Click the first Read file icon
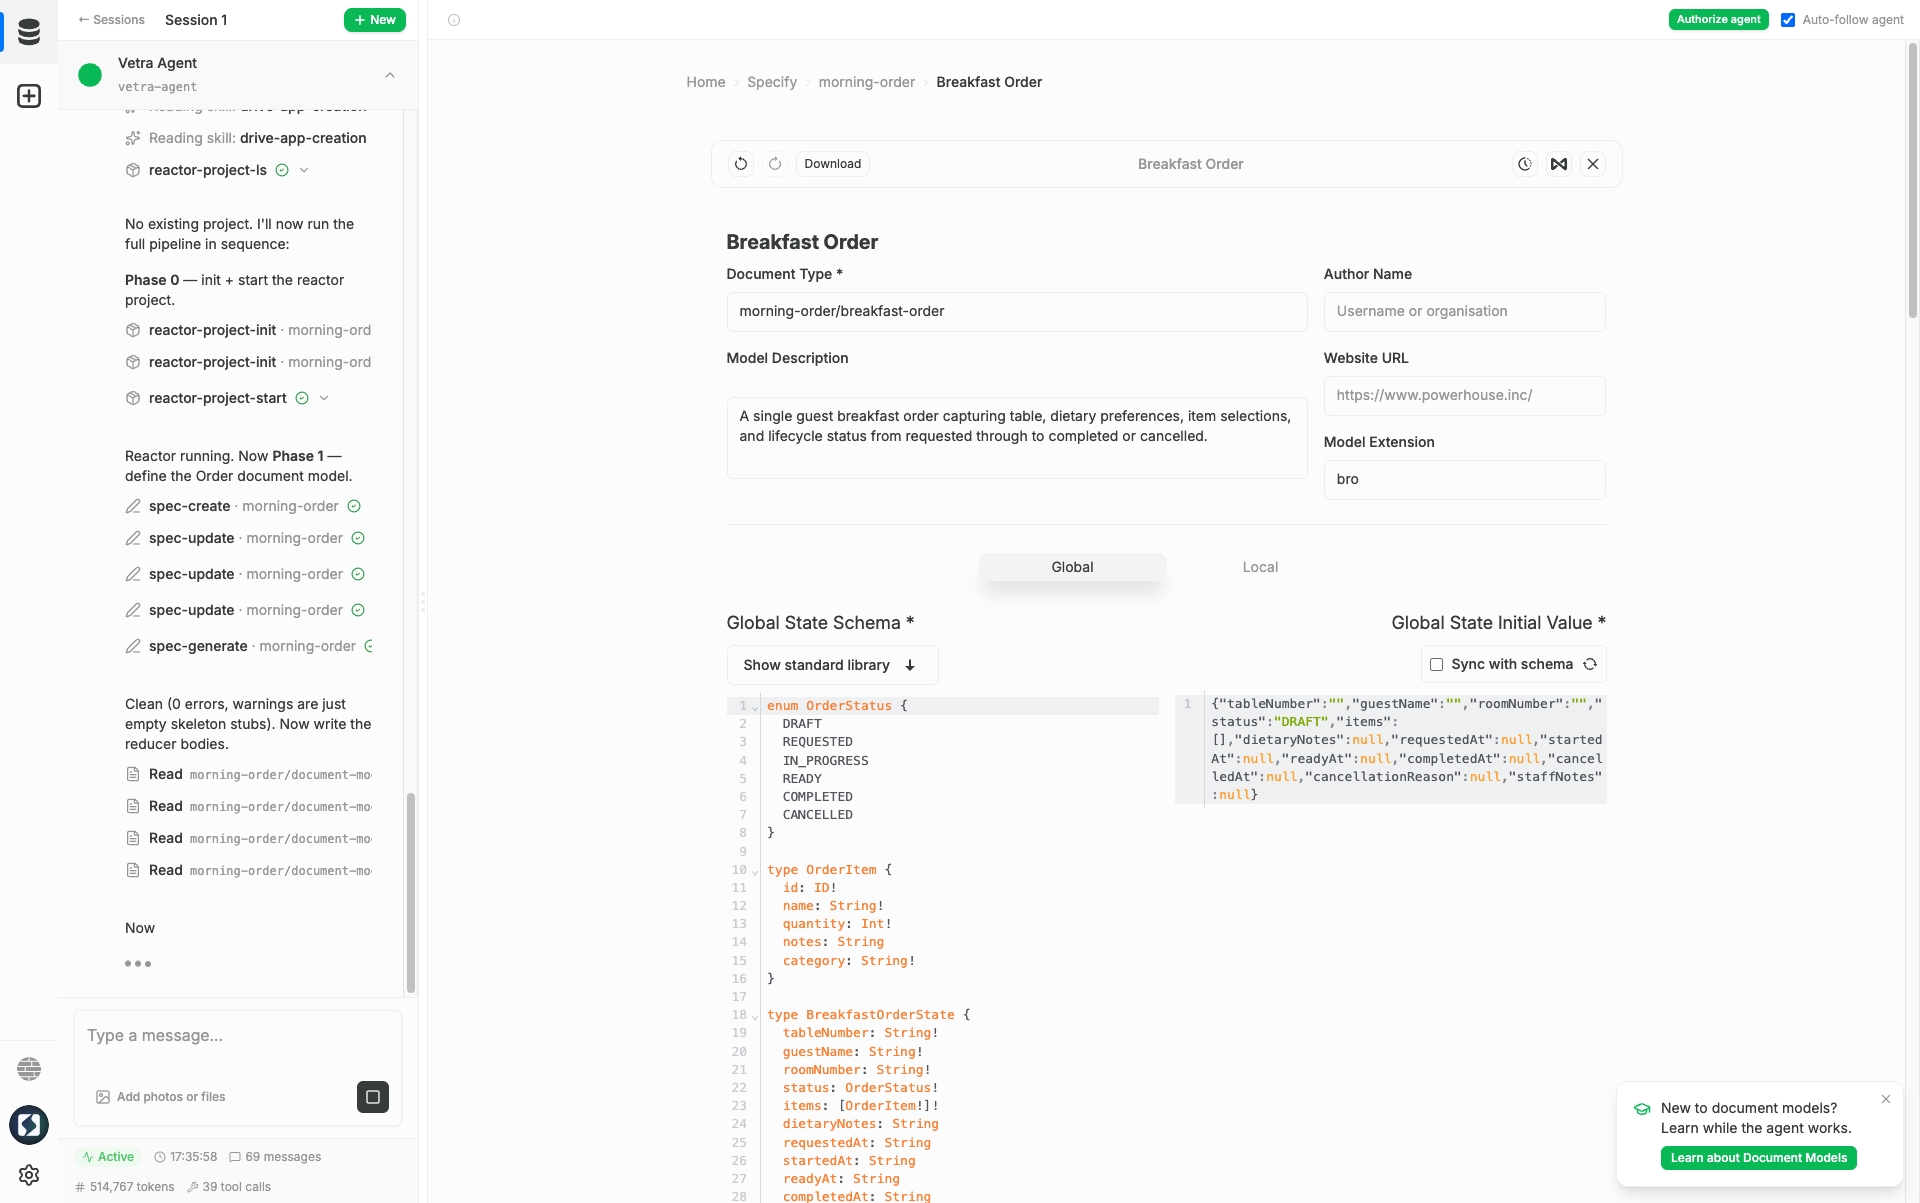Viewport: 1920px width, 1203px height. 133,774
